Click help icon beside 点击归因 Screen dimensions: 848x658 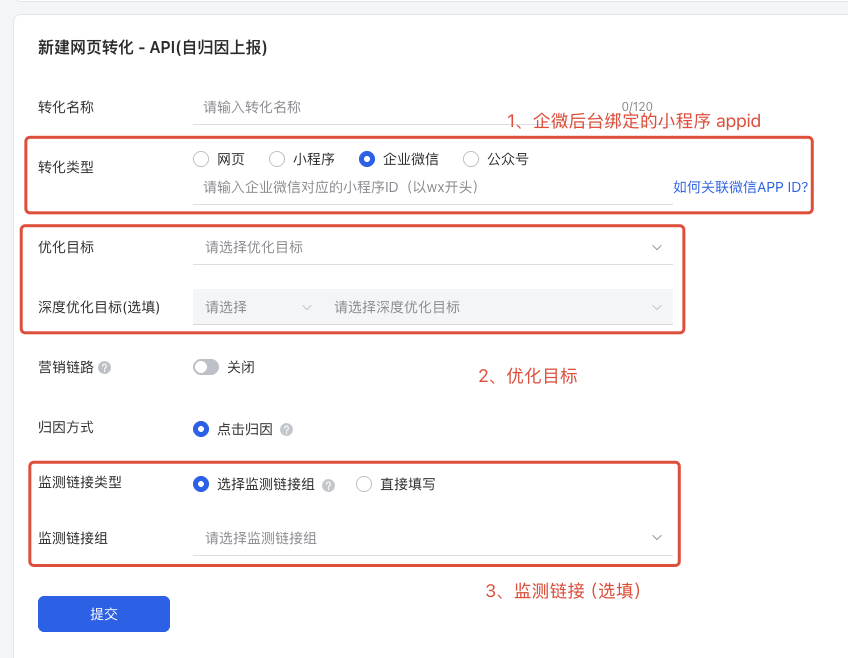coord(287,429)
